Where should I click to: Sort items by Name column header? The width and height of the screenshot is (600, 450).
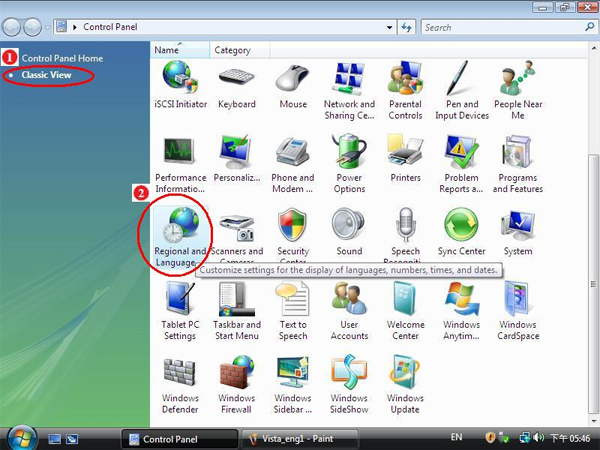179,50
